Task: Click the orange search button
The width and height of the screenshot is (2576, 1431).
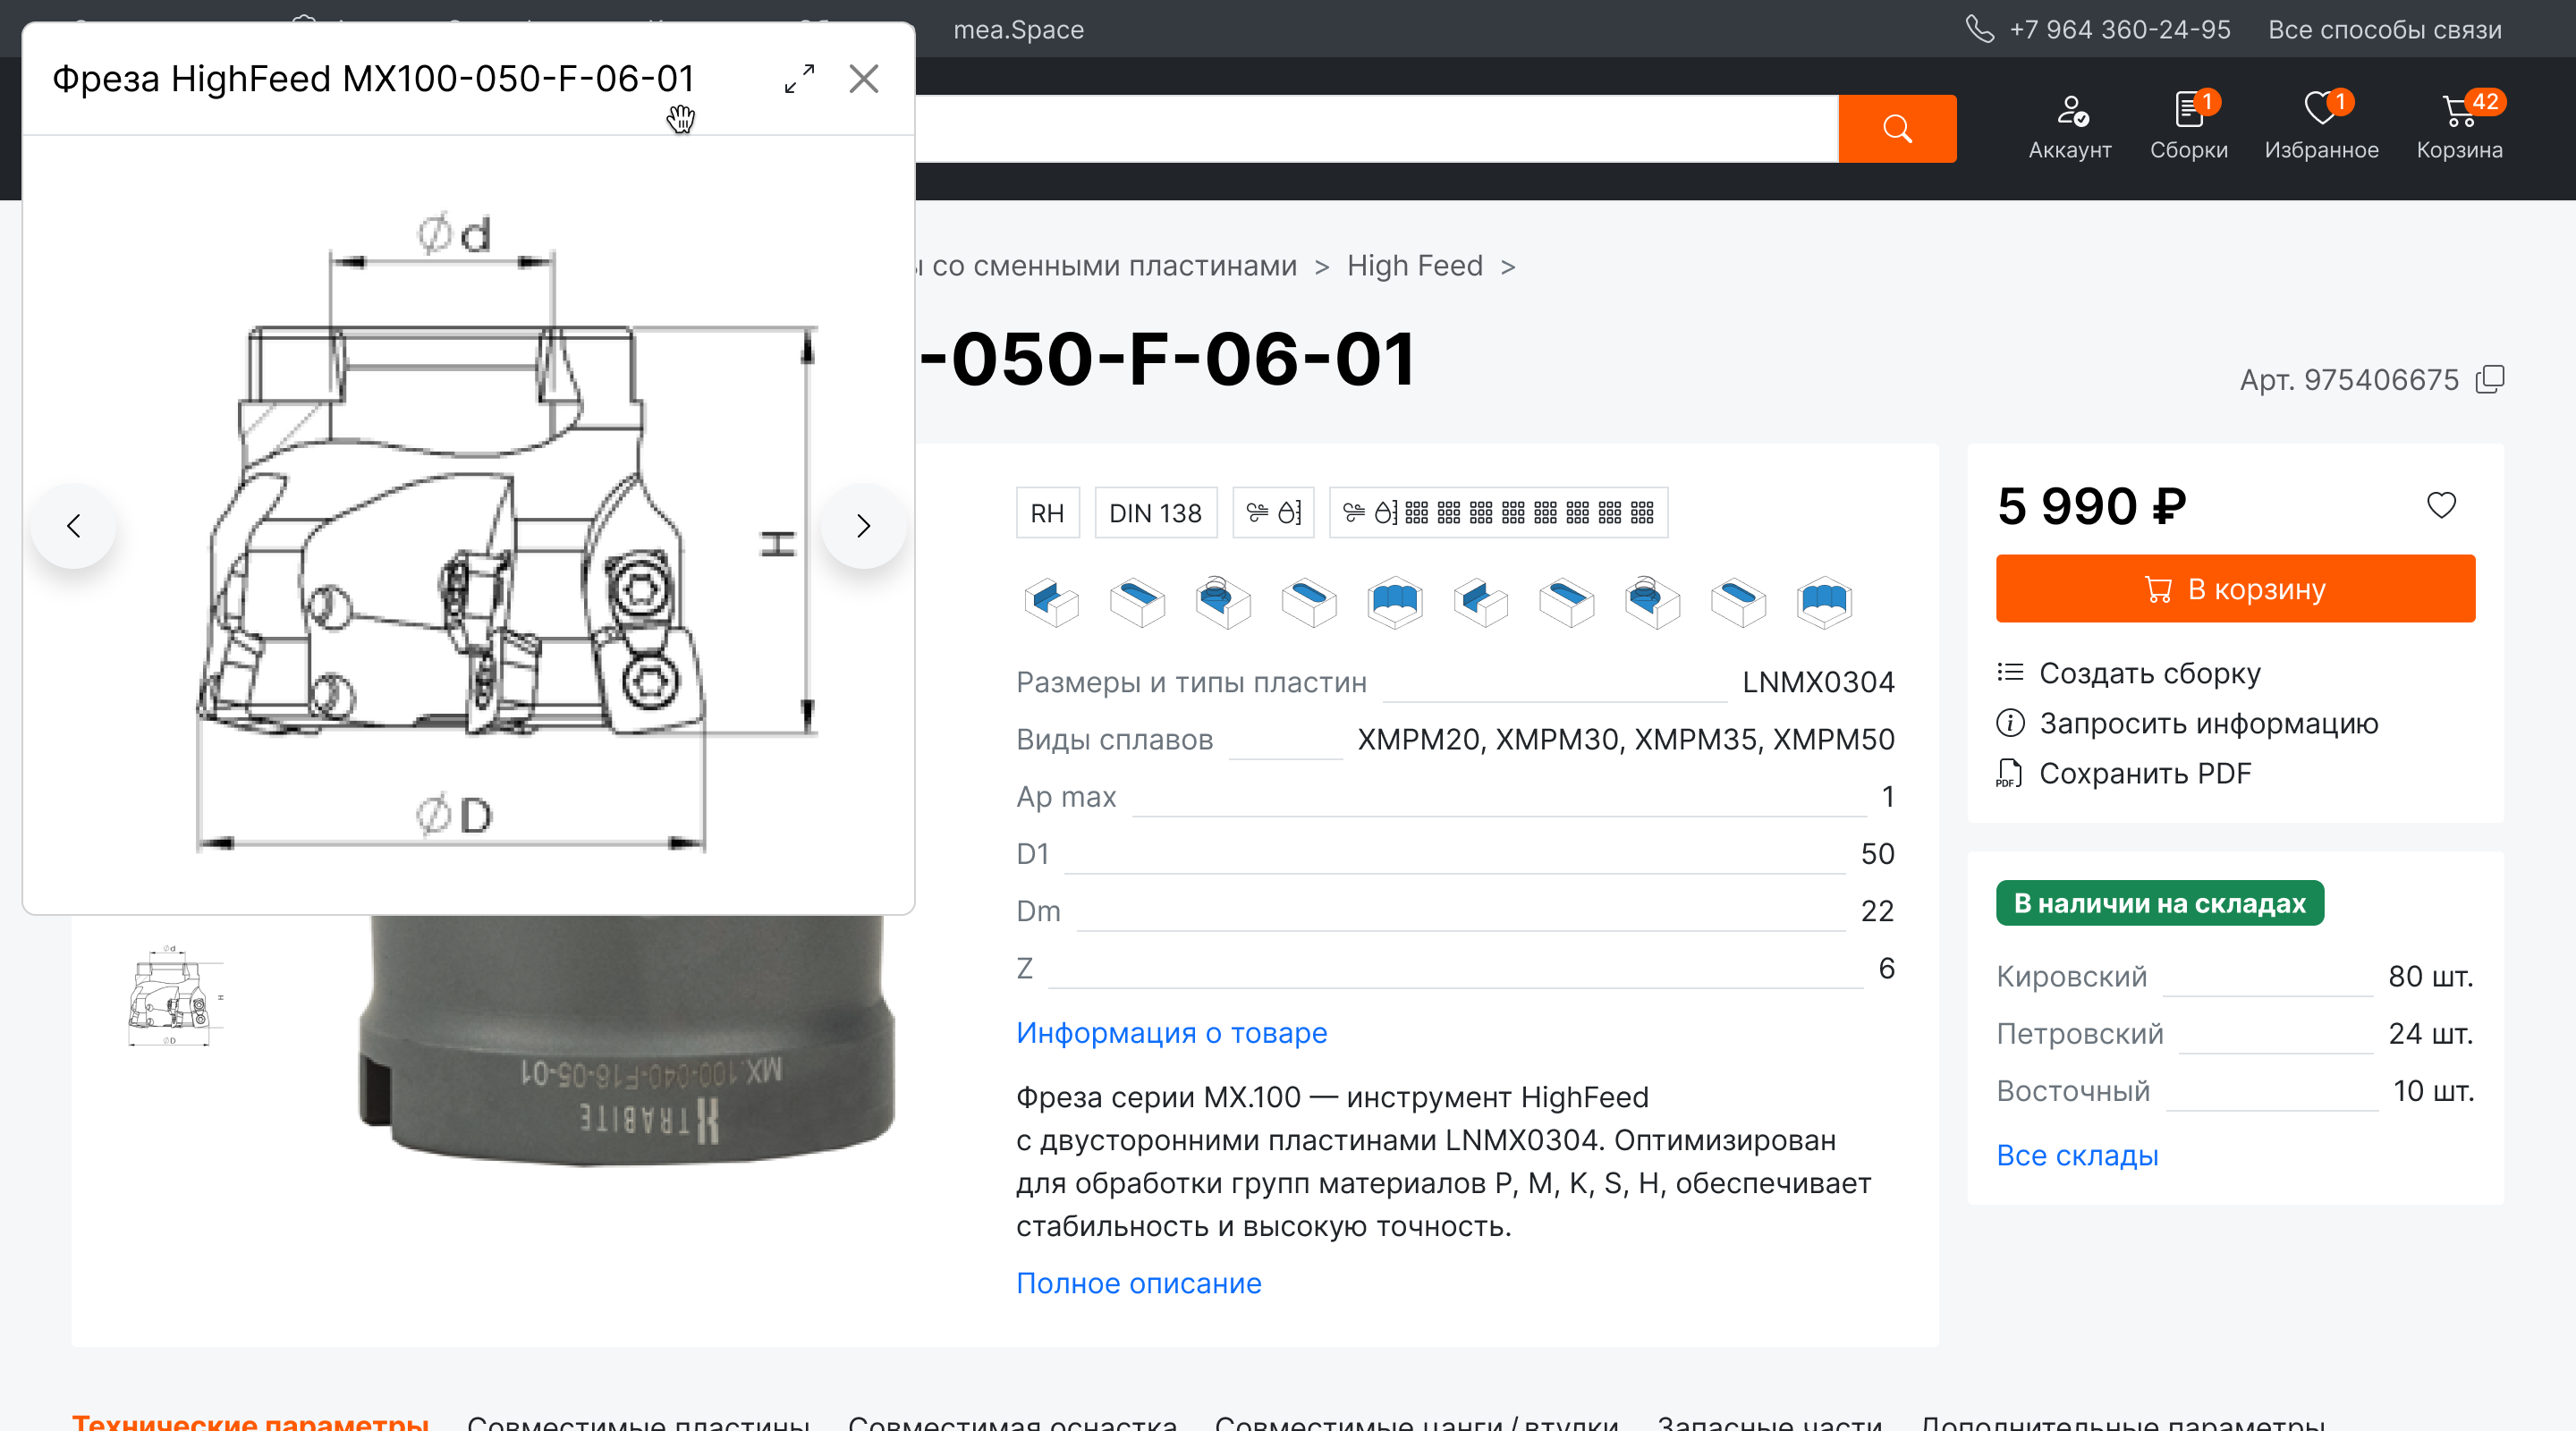Action: (1896, 128)
